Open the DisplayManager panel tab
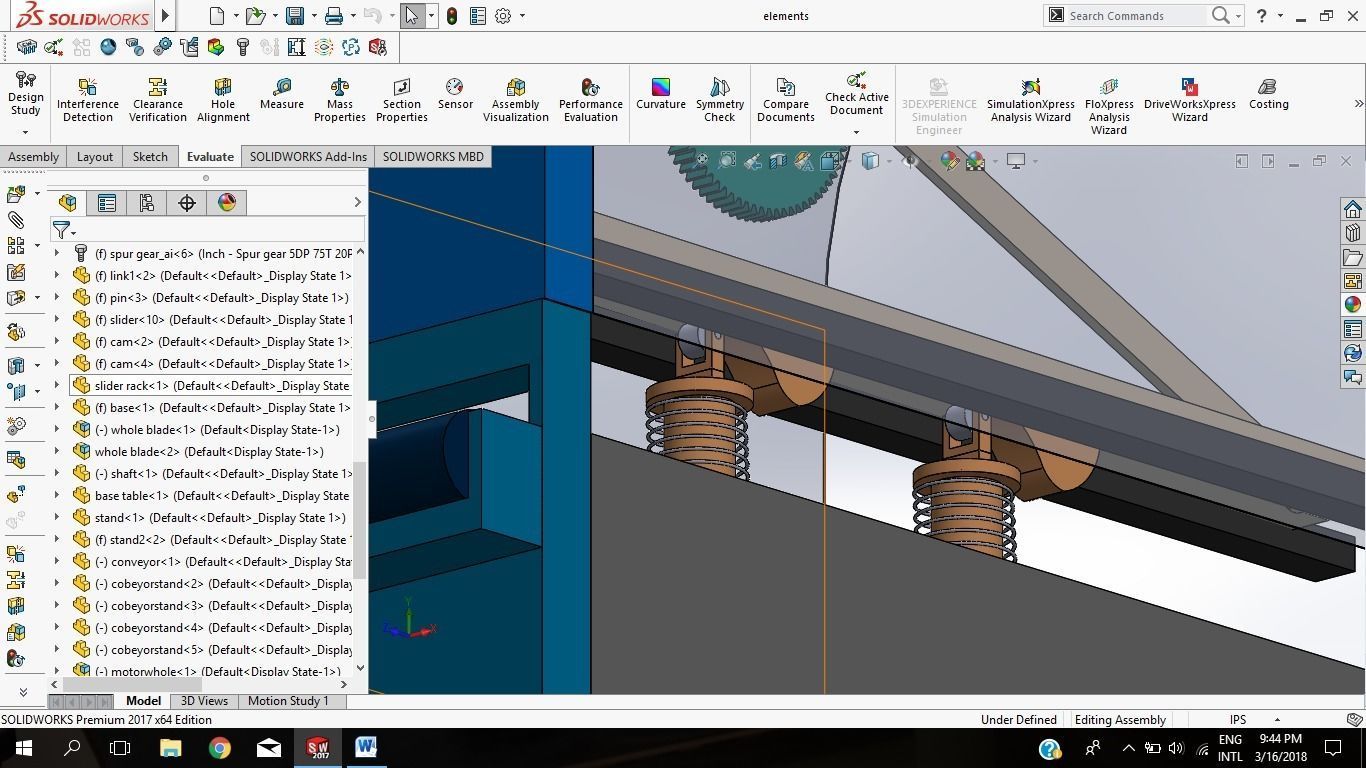Image resolution: width=1366 pixels, height=768 pixels. pos(227,203)
